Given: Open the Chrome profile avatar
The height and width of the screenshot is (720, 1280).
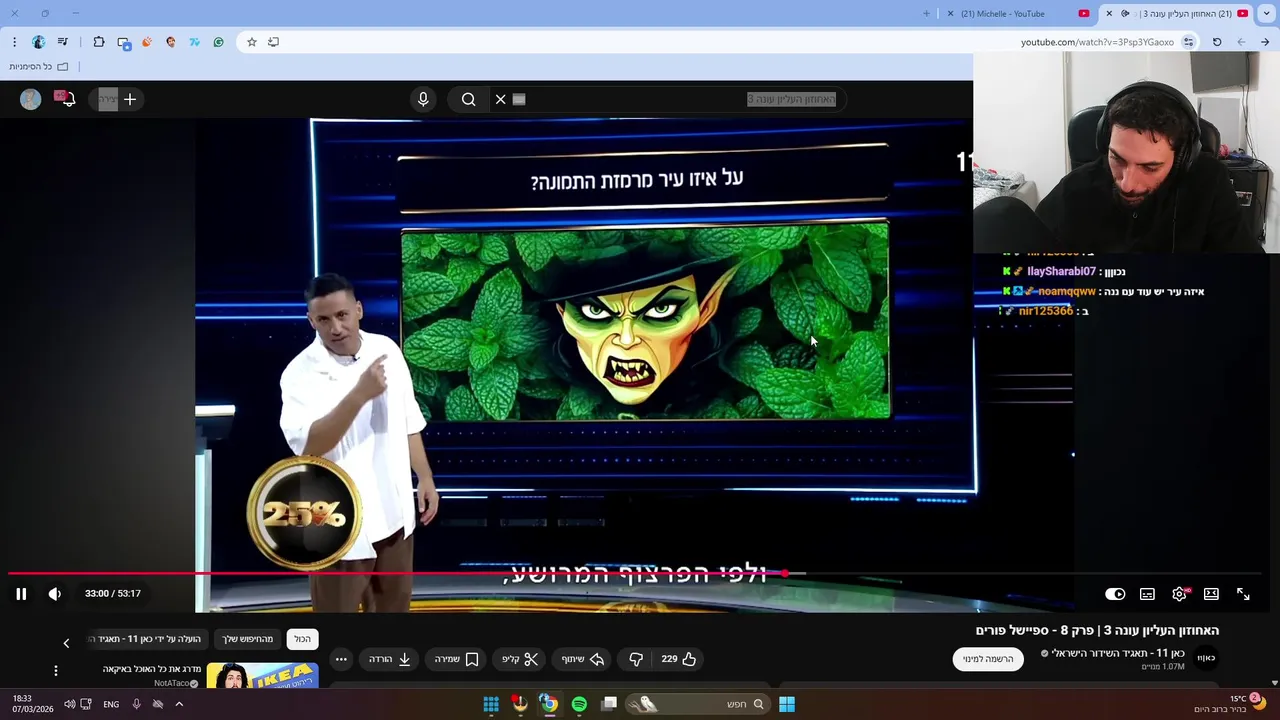Looking at the screenshot, I should coord(38,42).
